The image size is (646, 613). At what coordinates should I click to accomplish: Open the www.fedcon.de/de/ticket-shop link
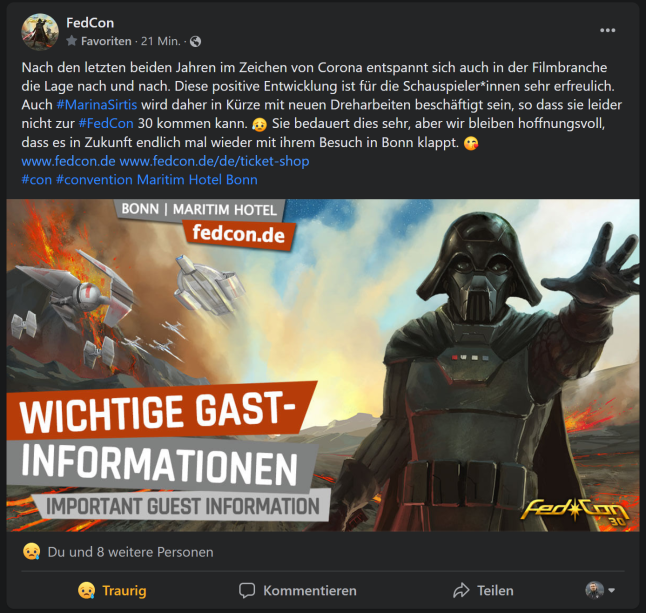(x=214, y=161)
